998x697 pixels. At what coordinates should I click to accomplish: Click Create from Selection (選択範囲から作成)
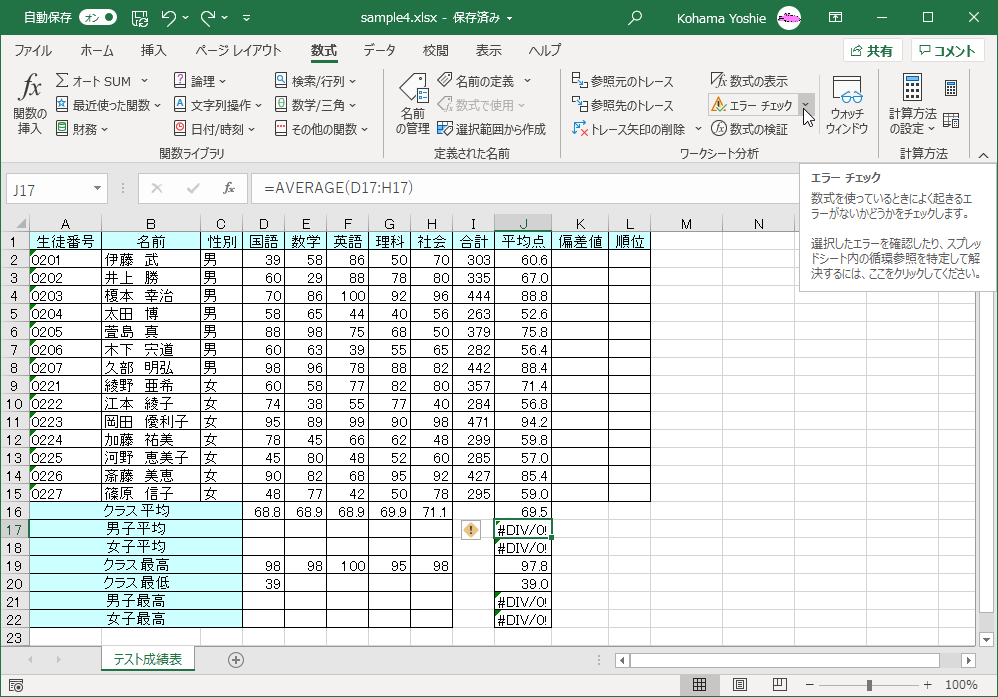(491, 129)
